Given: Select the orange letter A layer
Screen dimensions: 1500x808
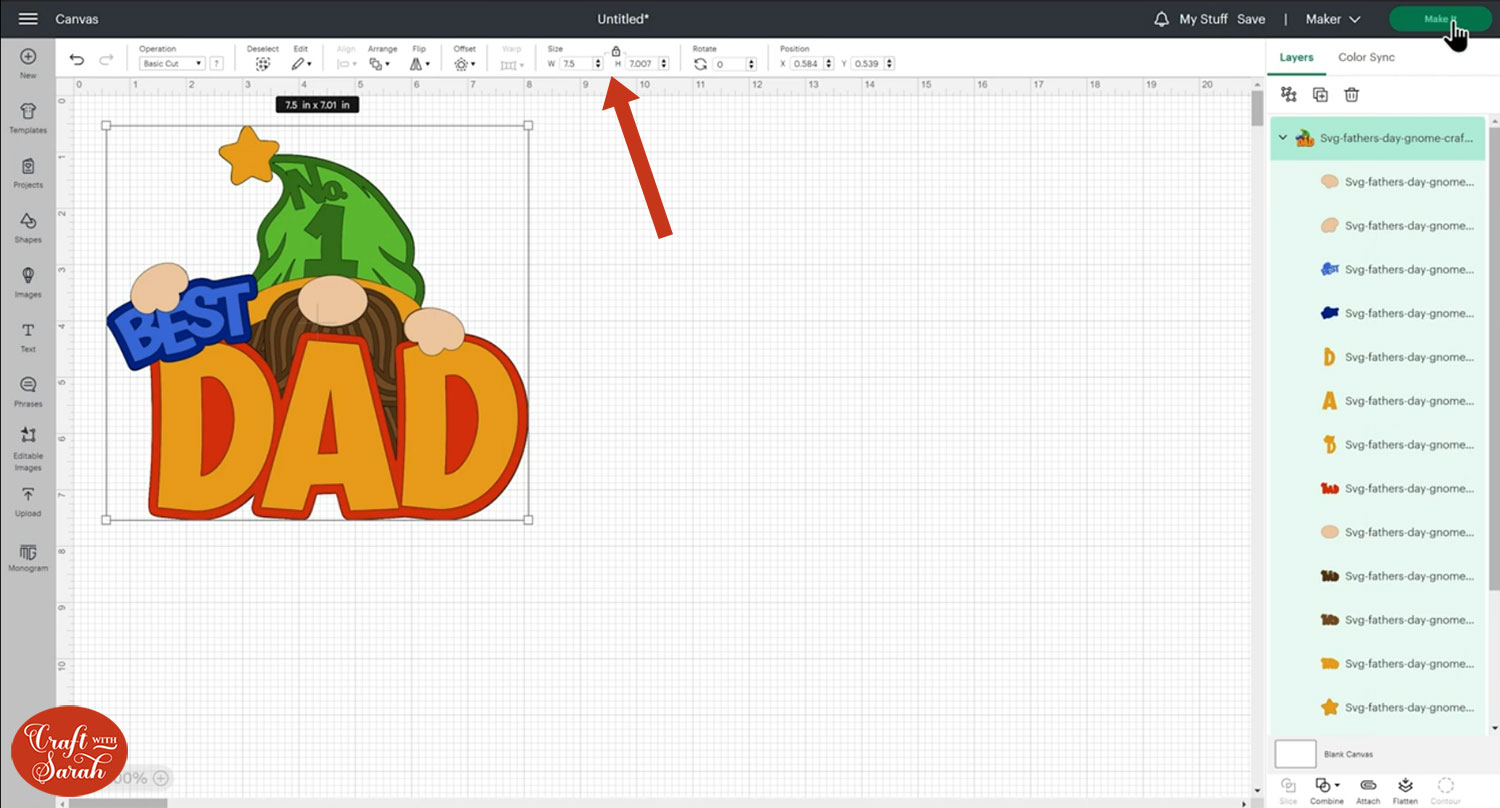Looking at the screenshot, I should pos(1377,401).
